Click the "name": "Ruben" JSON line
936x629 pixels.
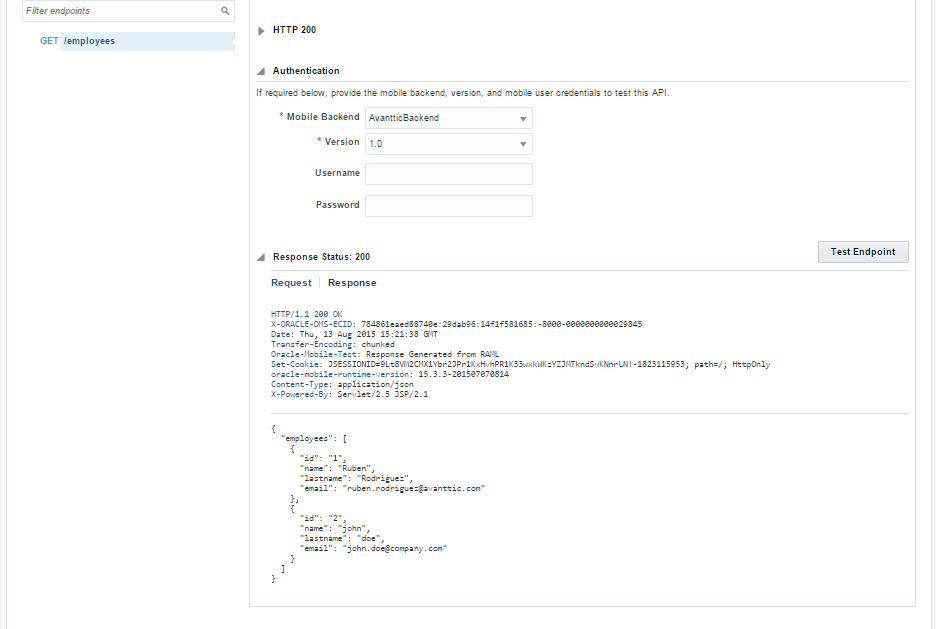tap(337, 468)
